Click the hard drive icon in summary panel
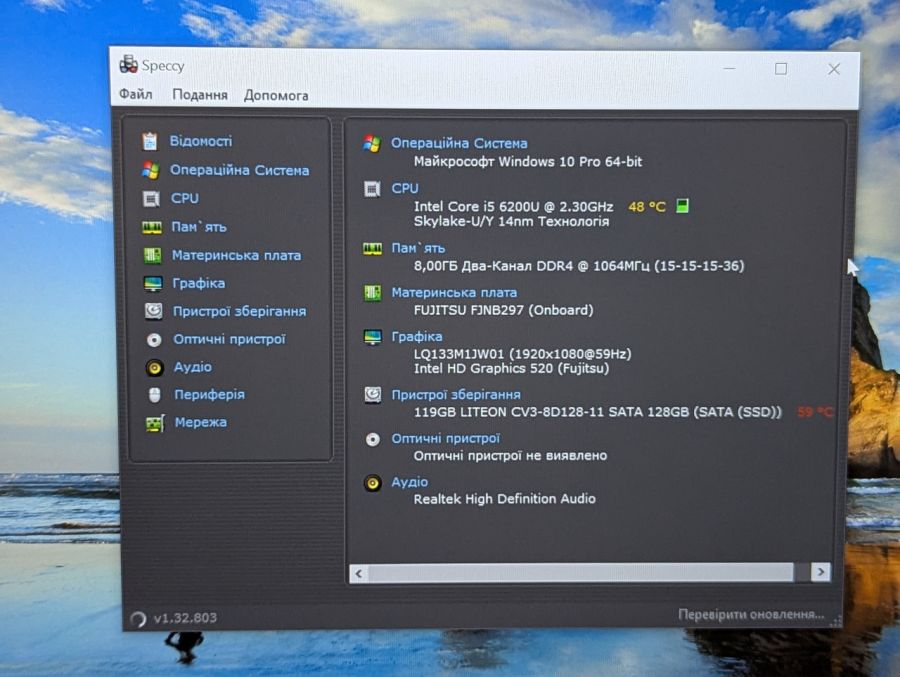Viewport: 900px width, 677px height. 373,394
